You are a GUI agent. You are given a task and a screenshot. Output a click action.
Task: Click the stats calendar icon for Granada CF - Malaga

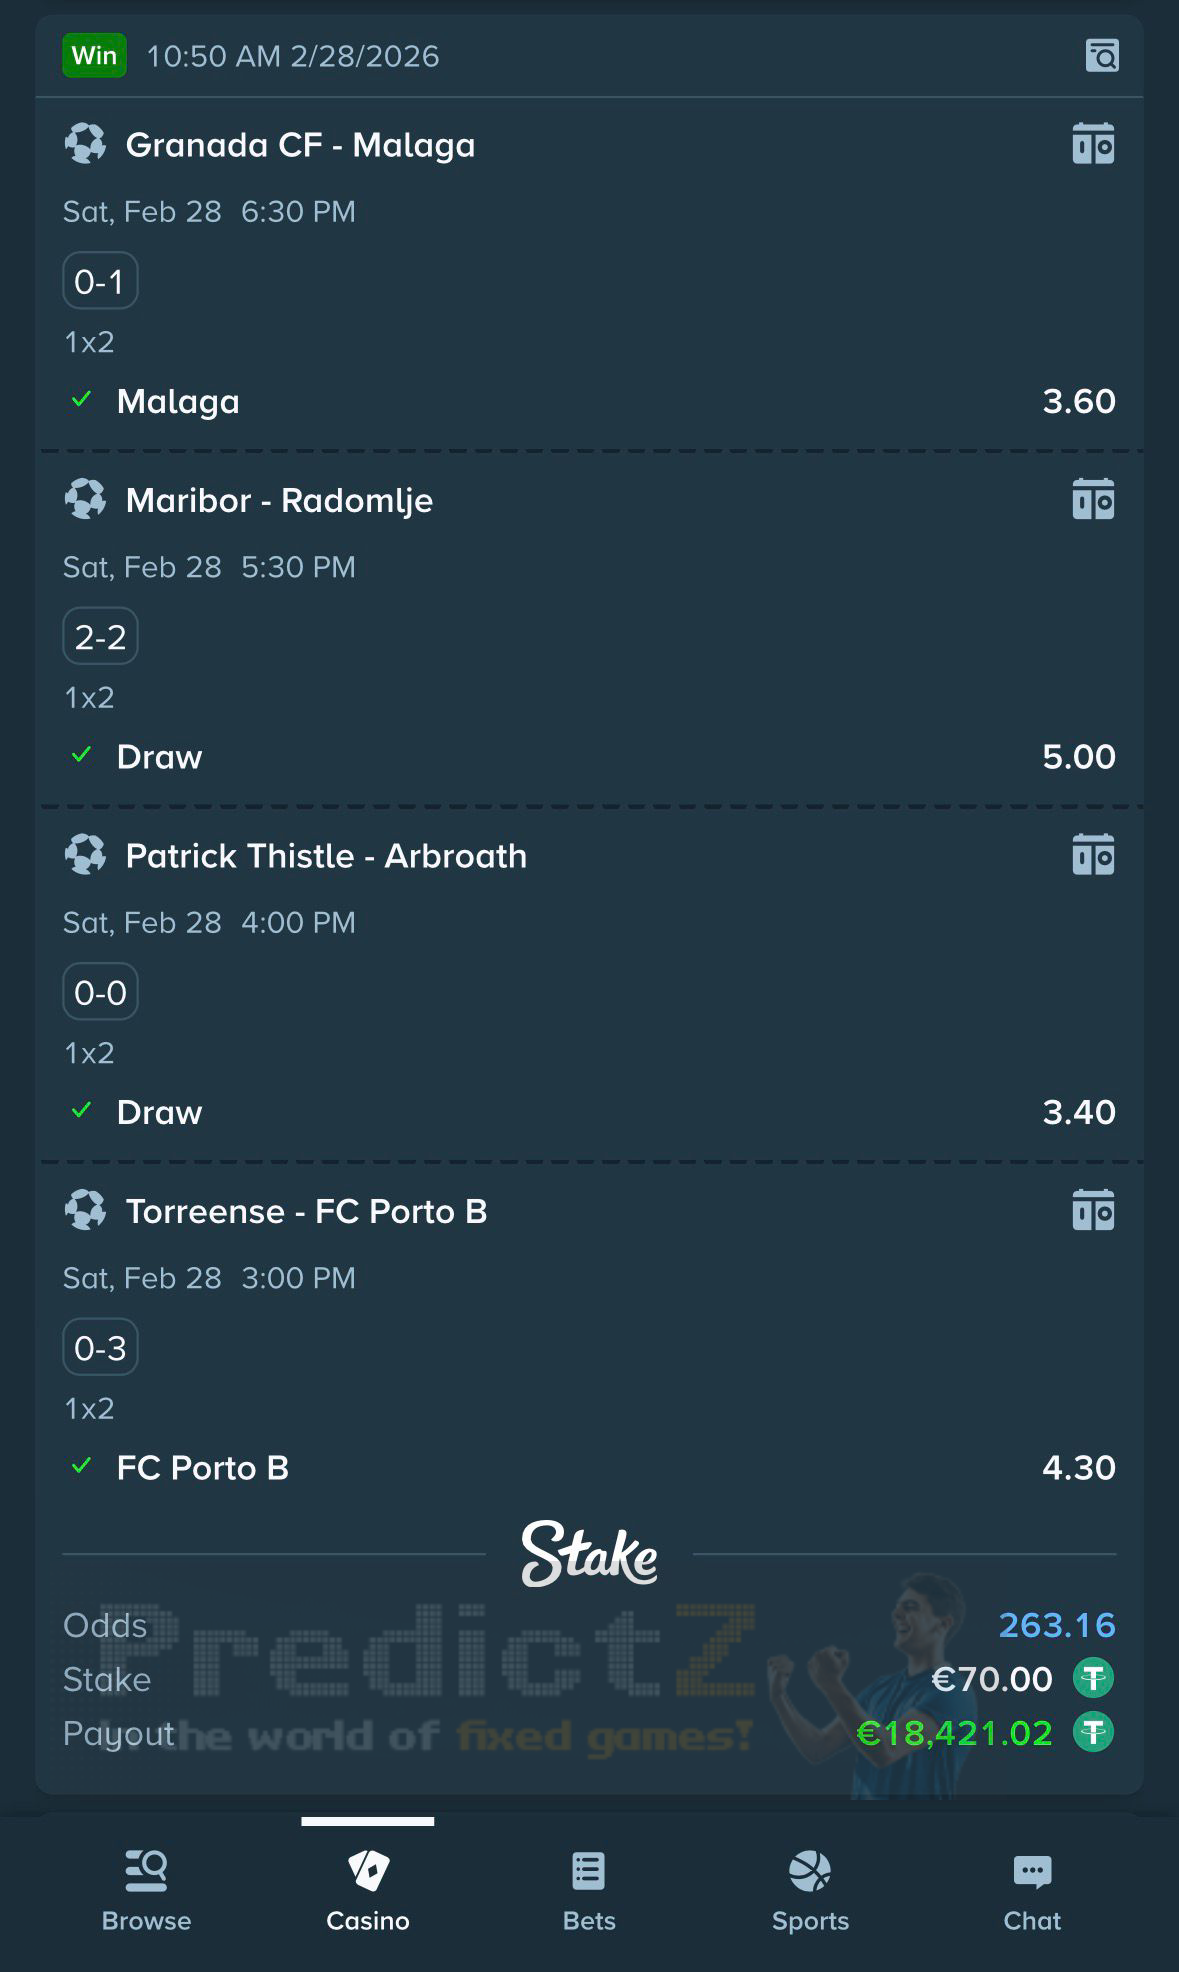pos(1096,144)
